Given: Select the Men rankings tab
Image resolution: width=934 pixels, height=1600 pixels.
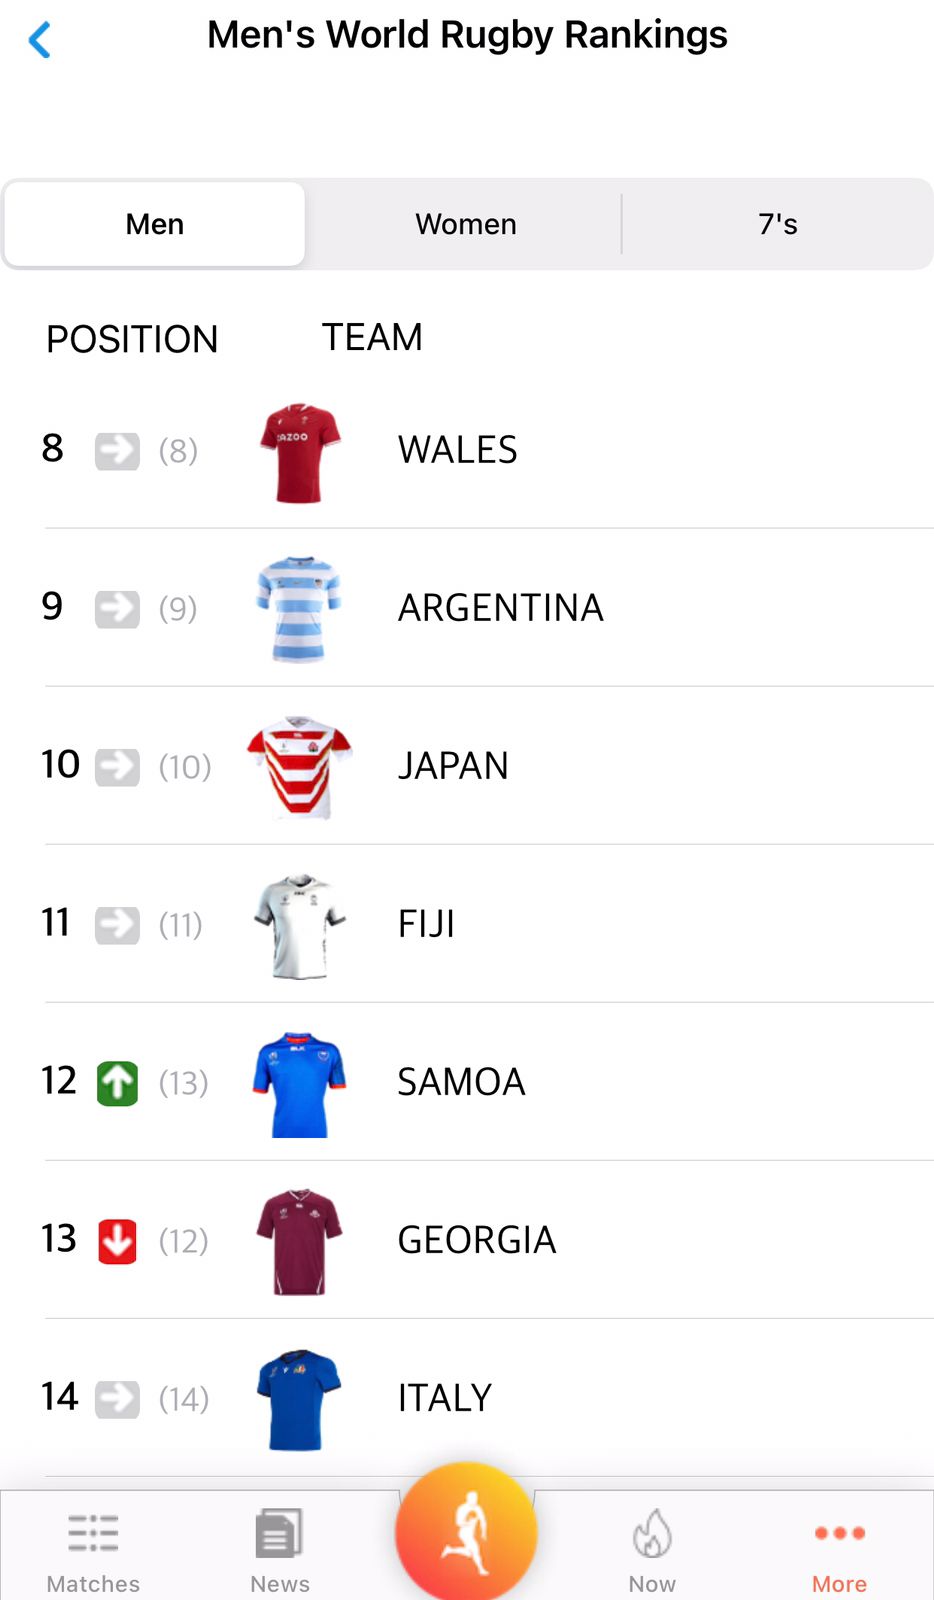Looking at the screenshot, I should coord(155,224).
